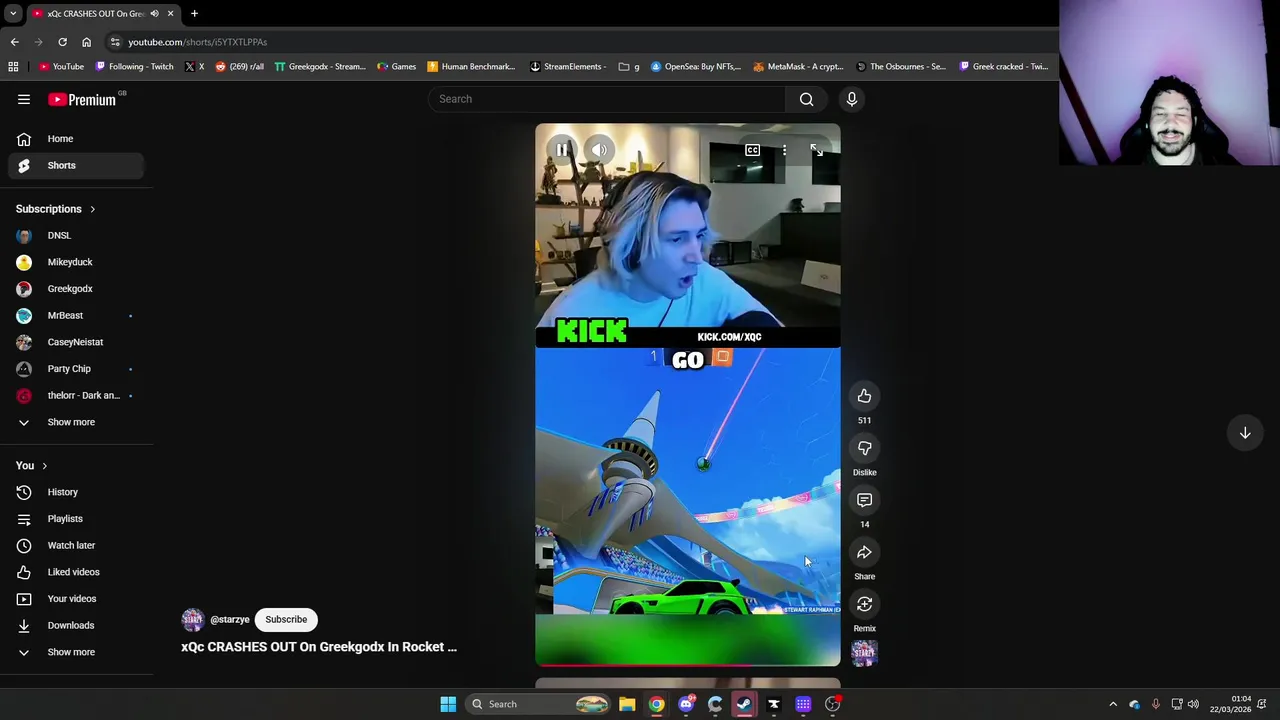
Task: Open the Human Benchmark bookmark
Action: pyautogui.click(x=470, y=67)
